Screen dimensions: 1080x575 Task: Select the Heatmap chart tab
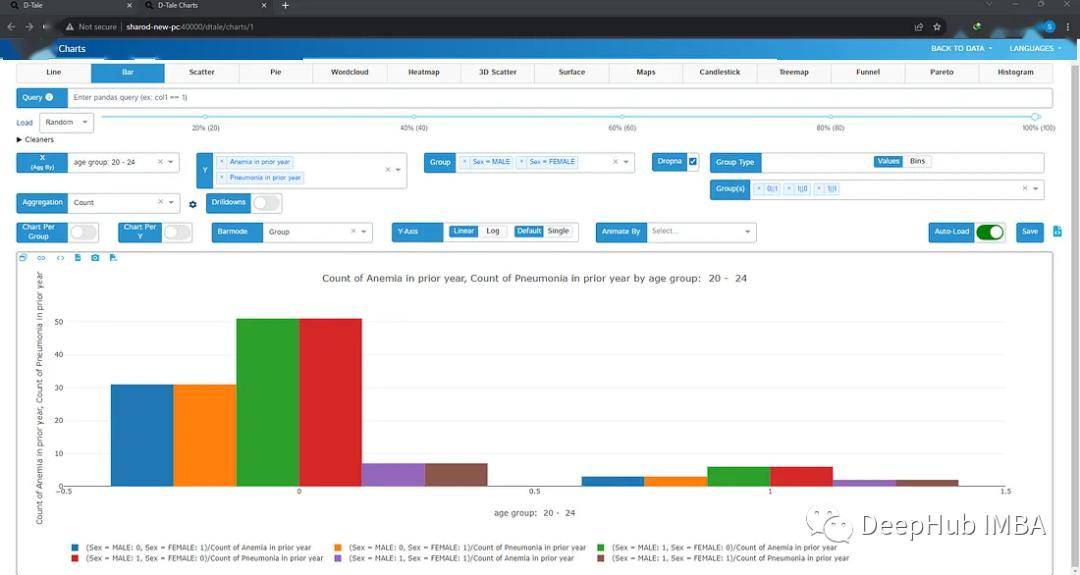pyautogui.click(x=424, y=72)
